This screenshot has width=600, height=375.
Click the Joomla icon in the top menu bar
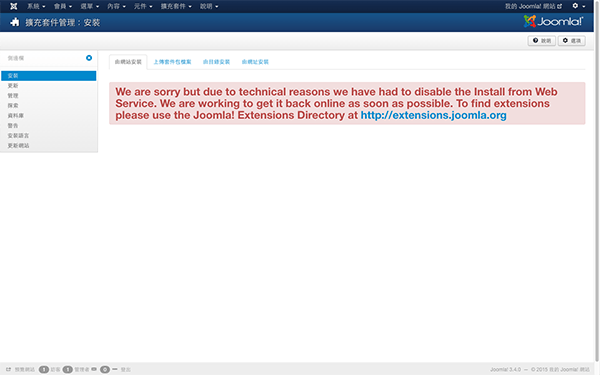click(x=14, y=6)
